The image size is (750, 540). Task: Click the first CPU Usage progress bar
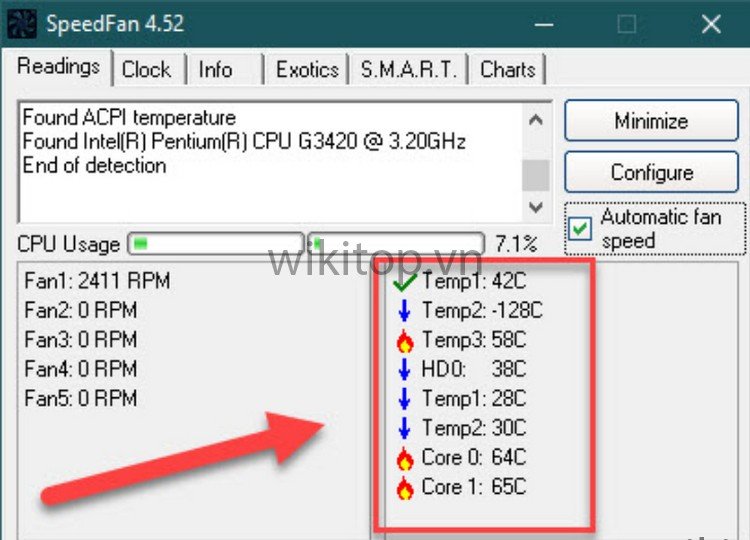214,243
